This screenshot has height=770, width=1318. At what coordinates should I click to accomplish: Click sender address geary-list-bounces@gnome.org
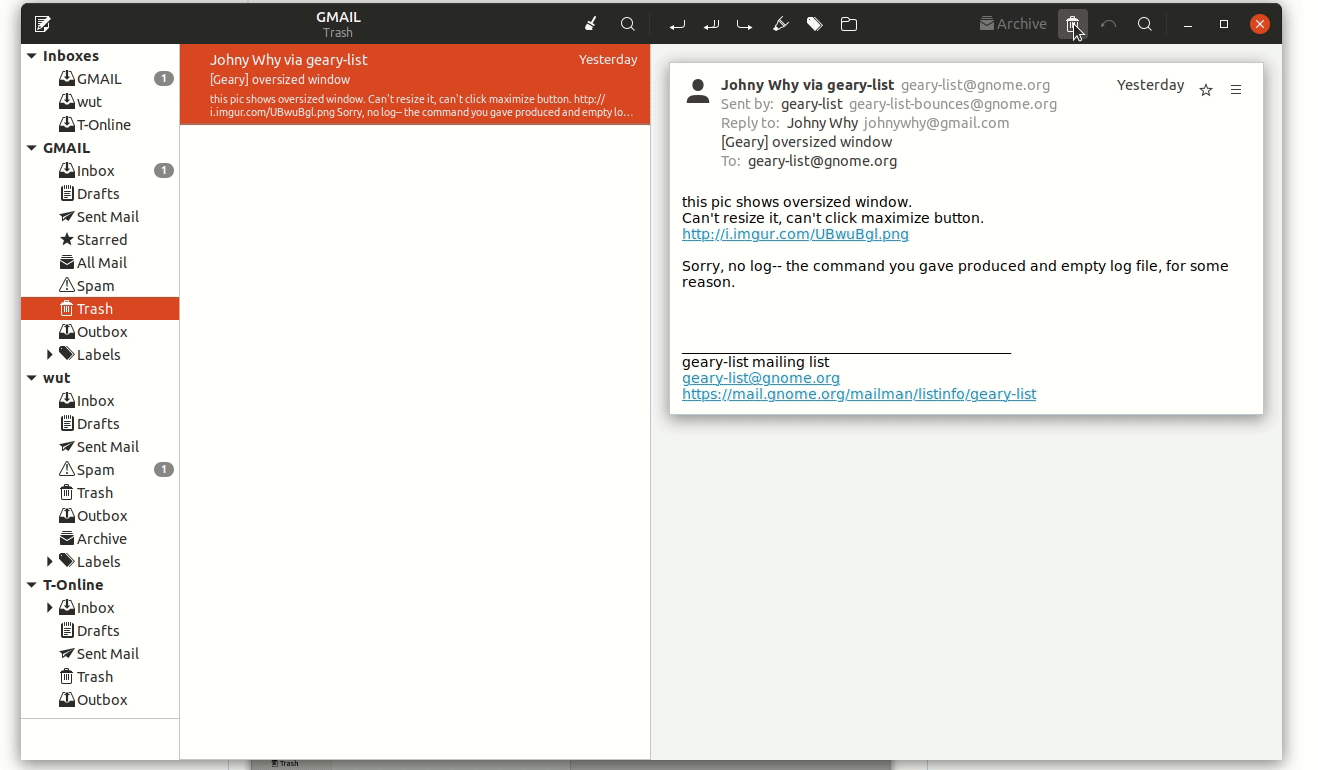(953, 105)
